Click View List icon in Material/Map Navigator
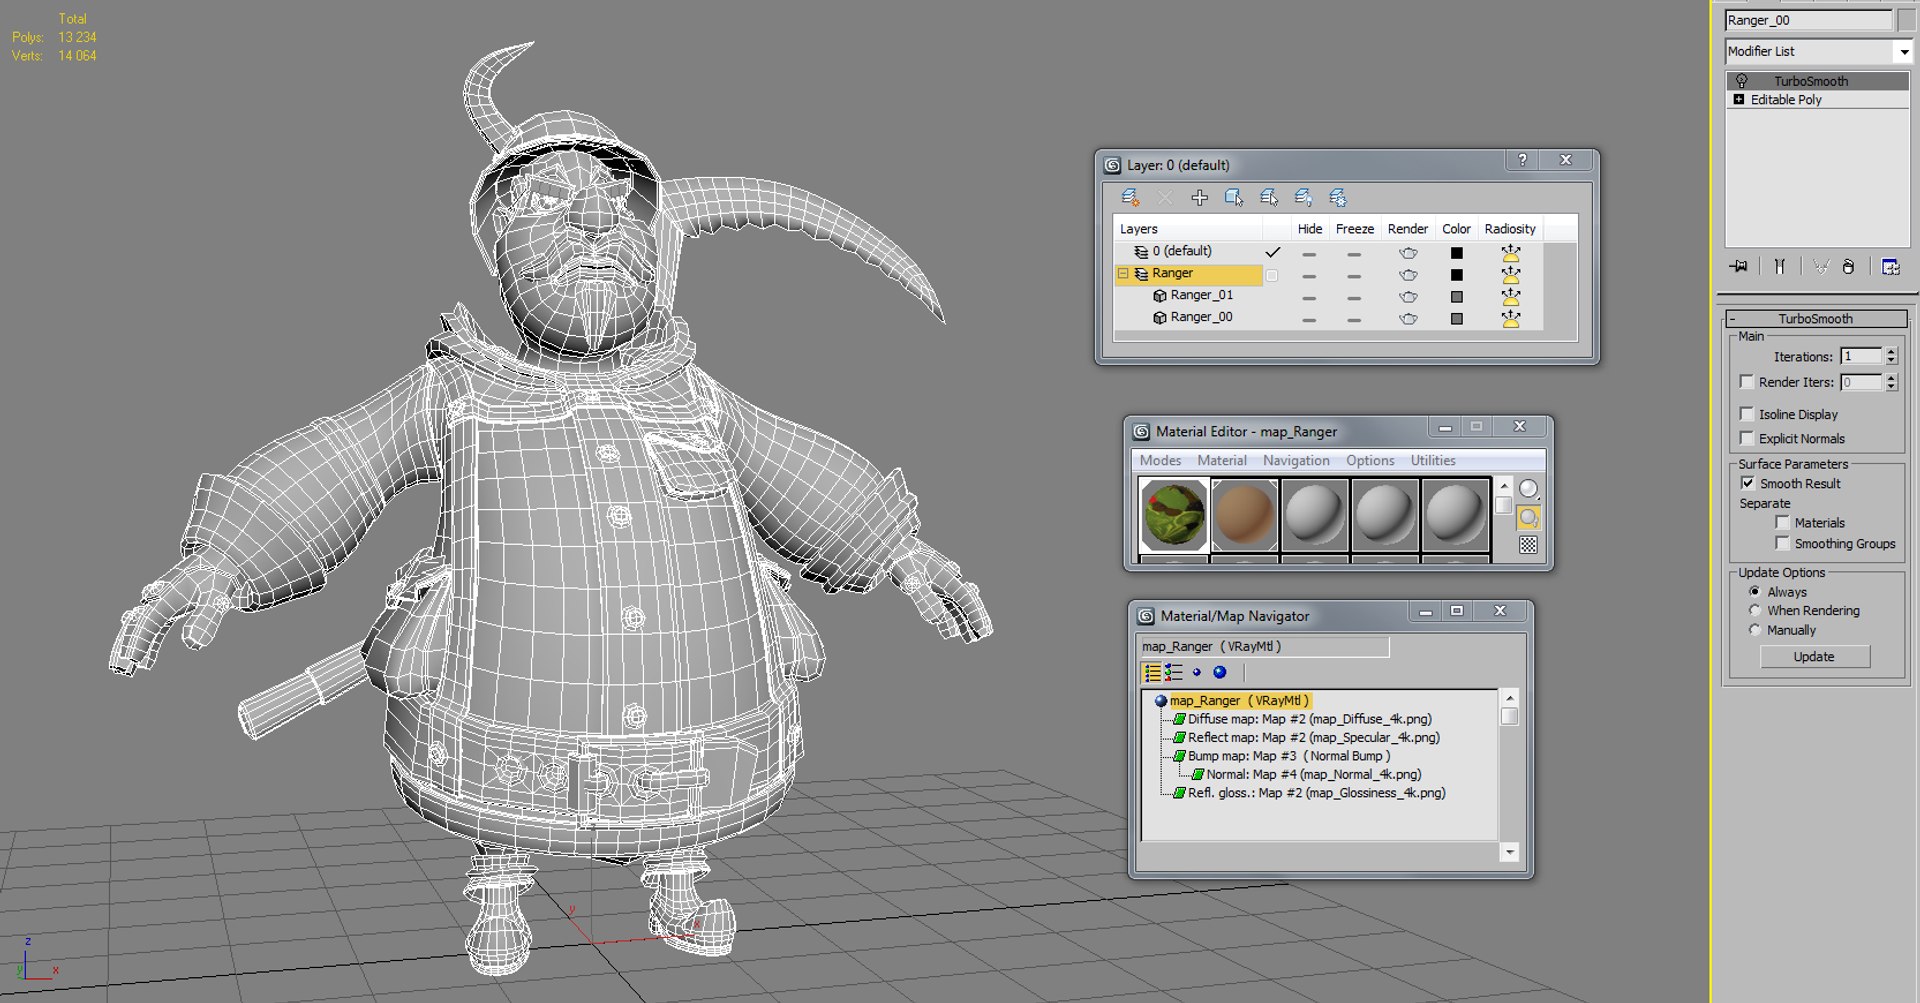 pos(1152,672)
